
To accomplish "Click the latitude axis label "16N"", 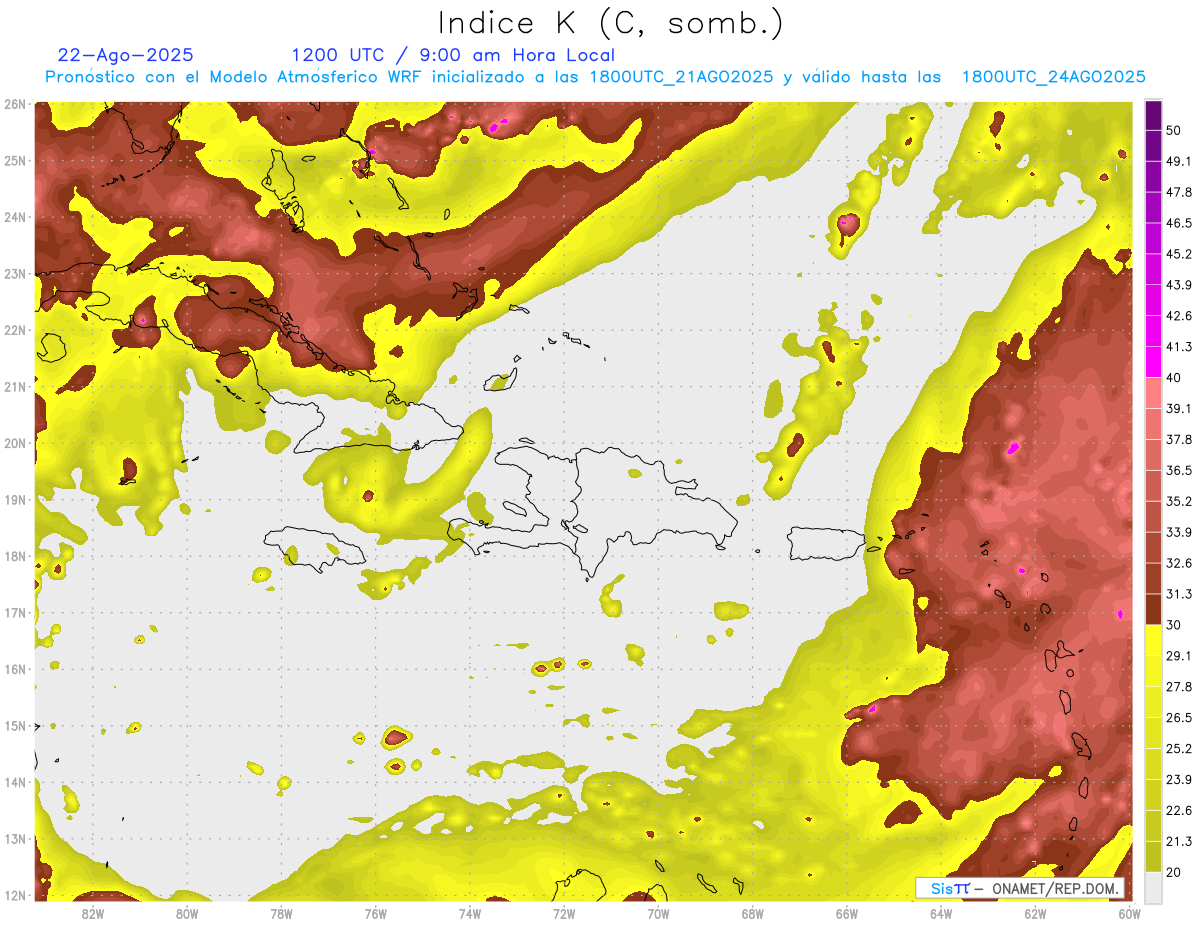I will click(15, 669).
